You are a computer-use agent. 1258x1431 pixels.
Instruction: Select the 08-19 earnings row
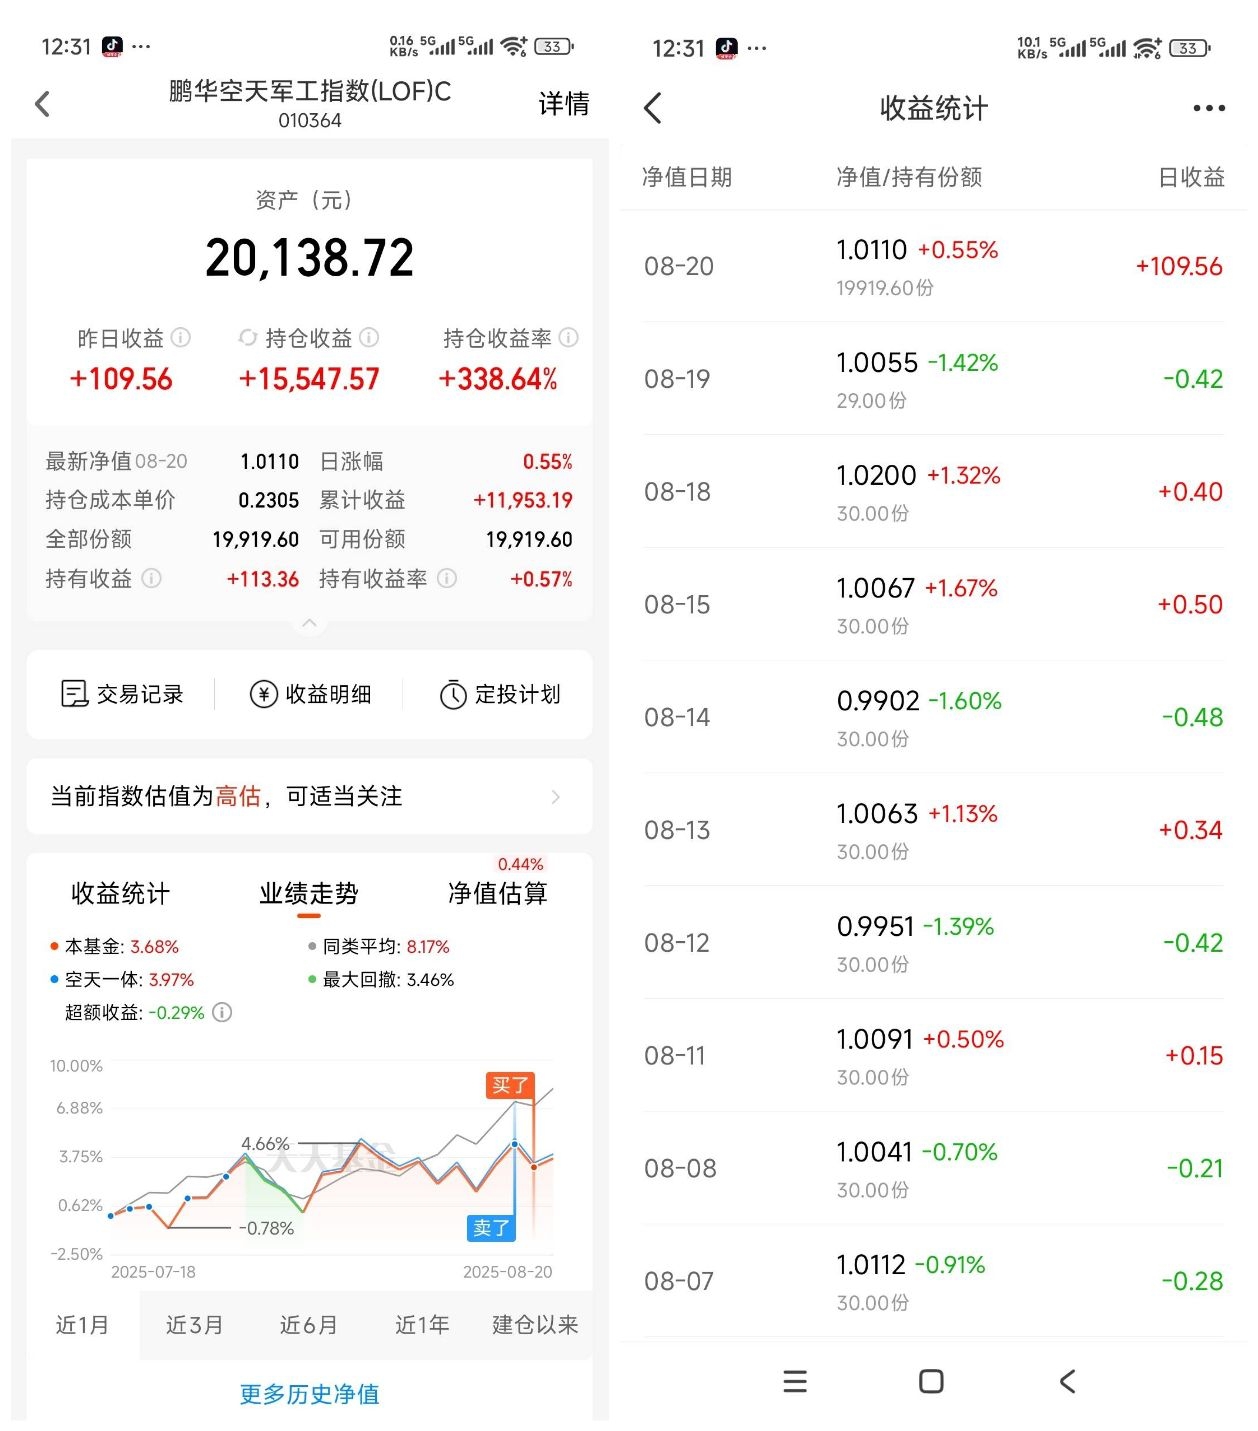pos(933,379)
